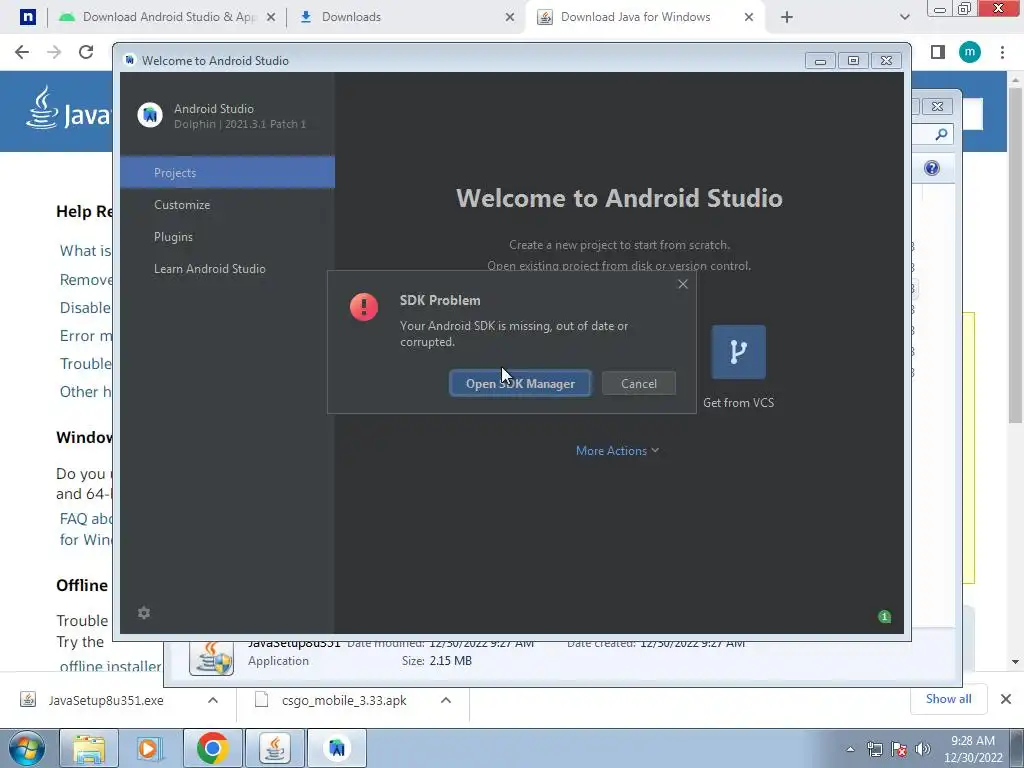Viewport: 1024px width, 768px height.
Task: Click the JavaSetup file icon in Explorer details
Action: click(211, 656)
